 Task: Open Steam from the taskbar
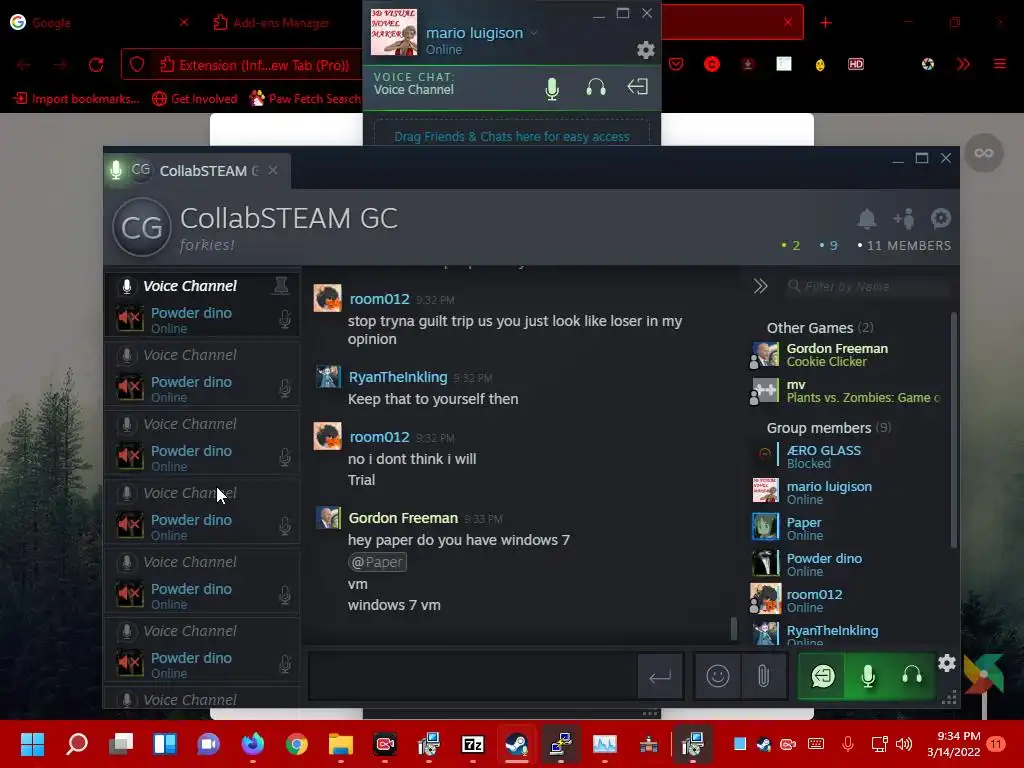pyautogui.click(x=517, y=744)
